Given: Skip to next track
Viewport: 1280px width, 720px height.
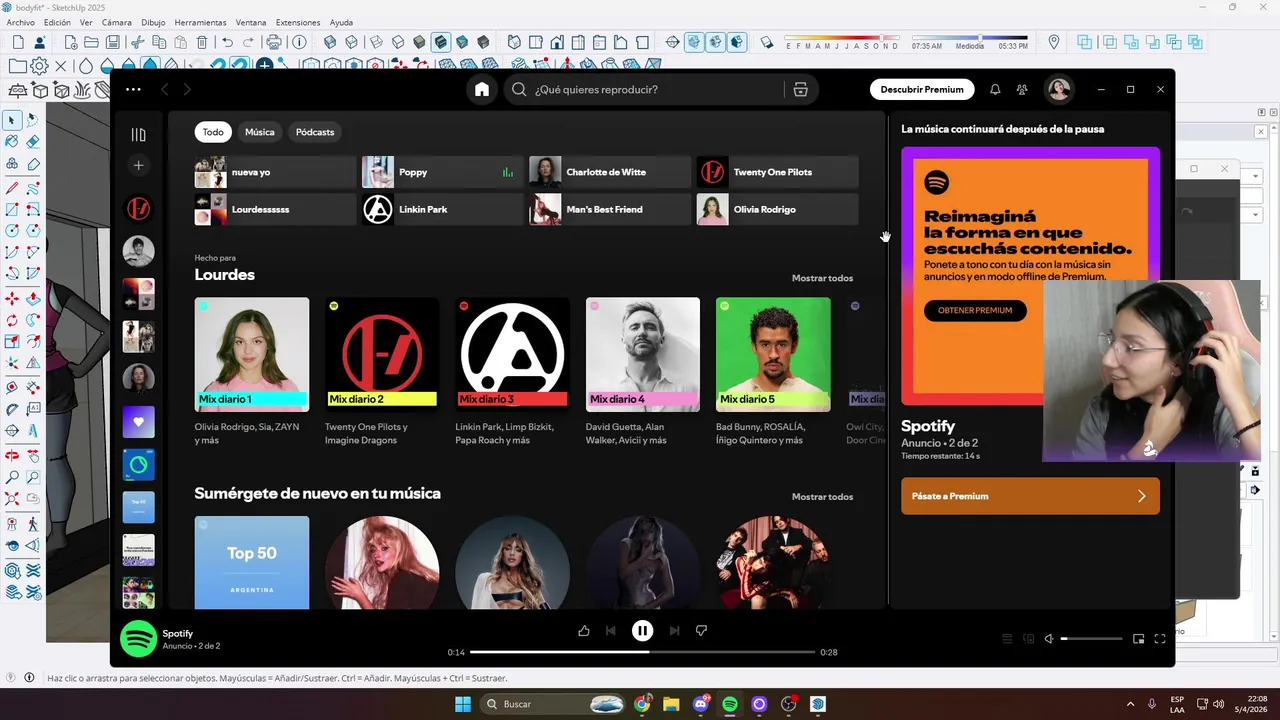Looking at the screenshot, I should tap(674, 631).
